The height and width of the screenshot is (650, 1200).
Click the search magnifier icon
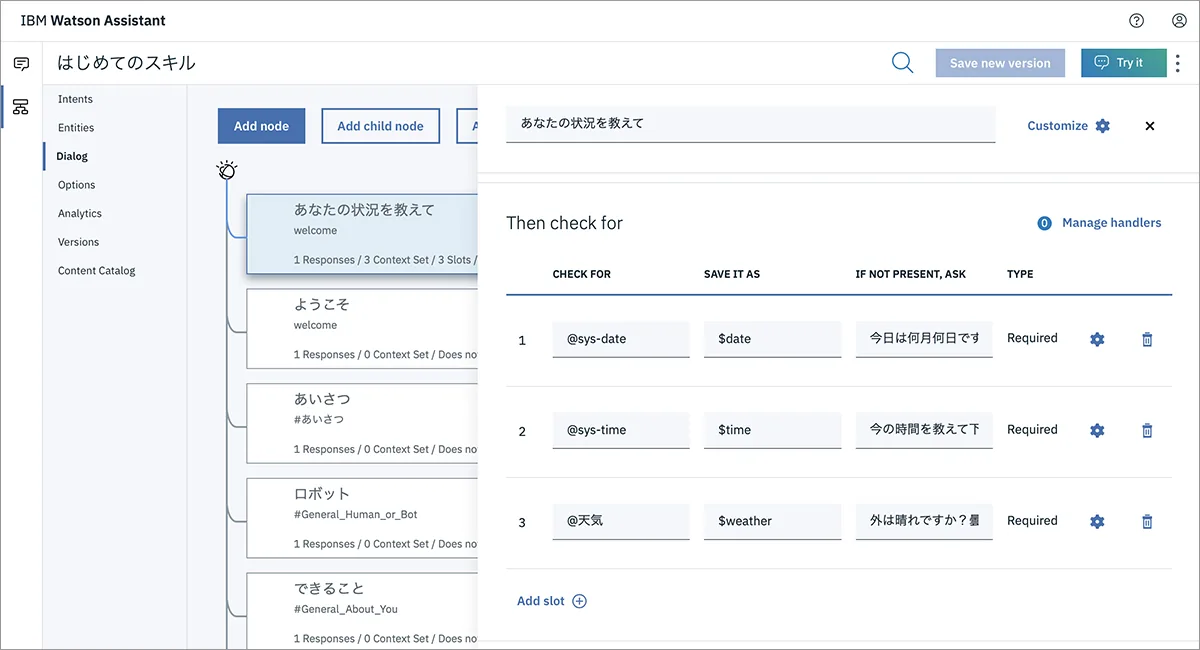tap(902, 63)
